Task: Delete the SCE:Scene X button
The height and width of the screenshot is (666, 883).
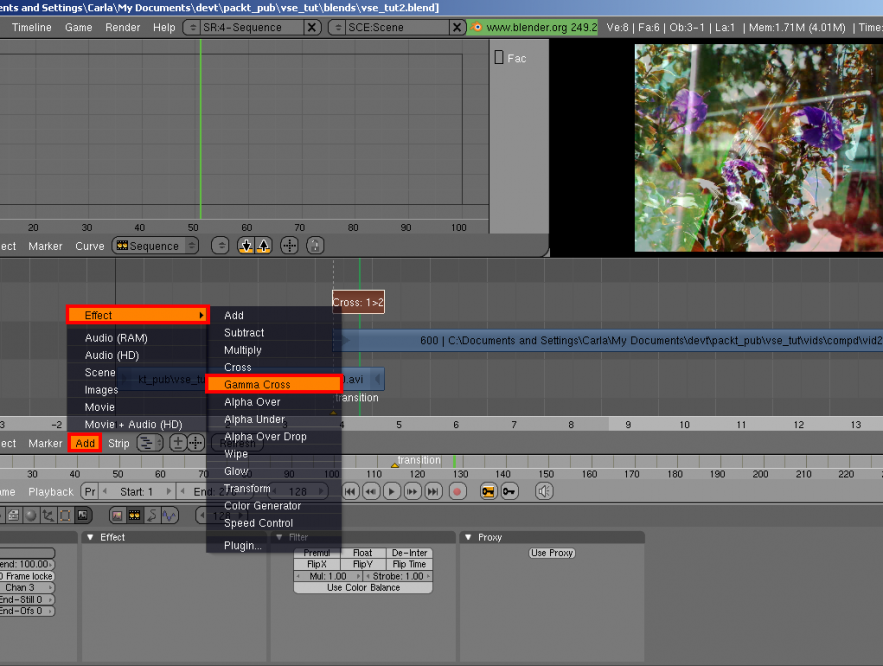Action: 457,27
